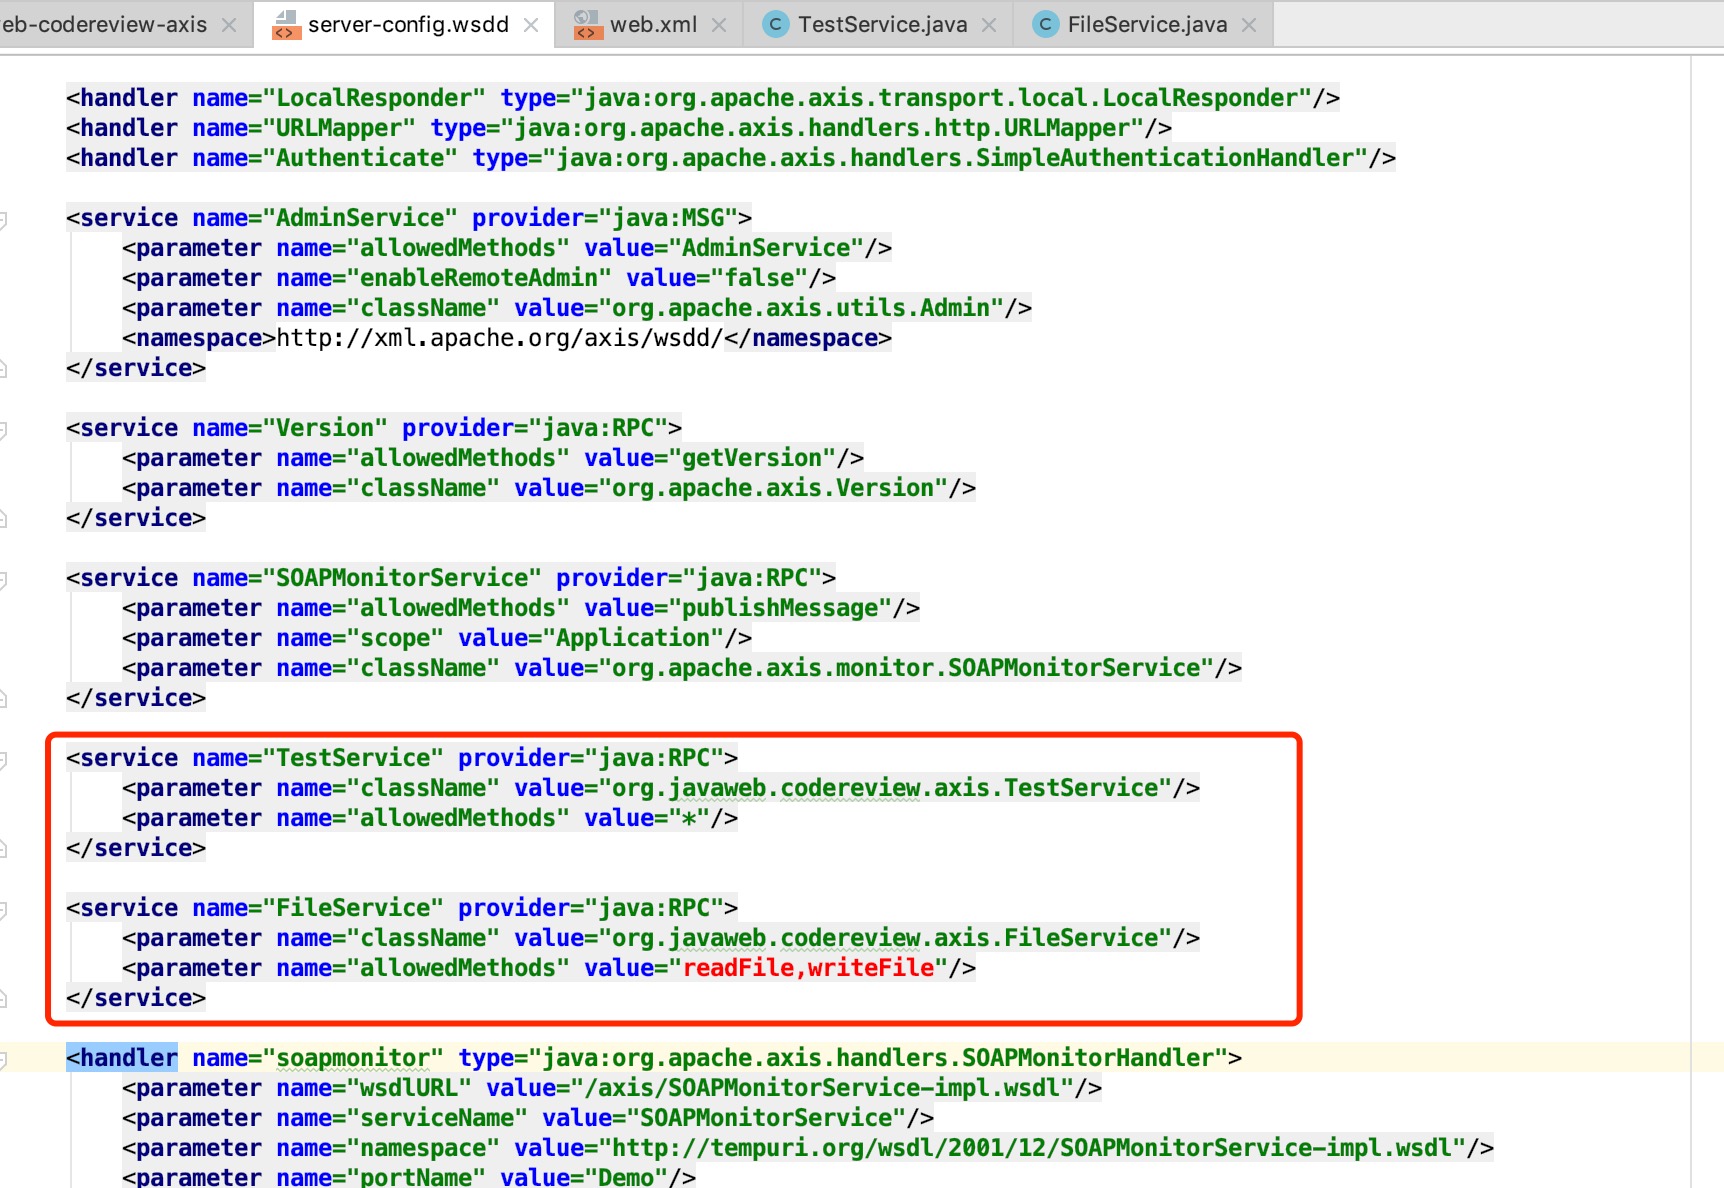Click the "LocalResponder" handler name

click(x=374, y=98)
